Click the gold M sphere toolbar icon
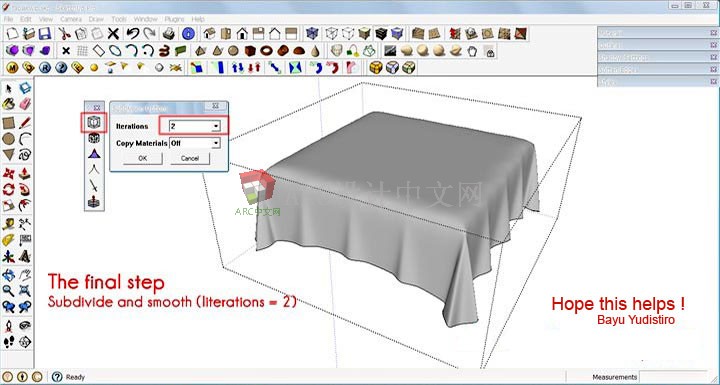This screenshot has height=385, width=720. 12,68
